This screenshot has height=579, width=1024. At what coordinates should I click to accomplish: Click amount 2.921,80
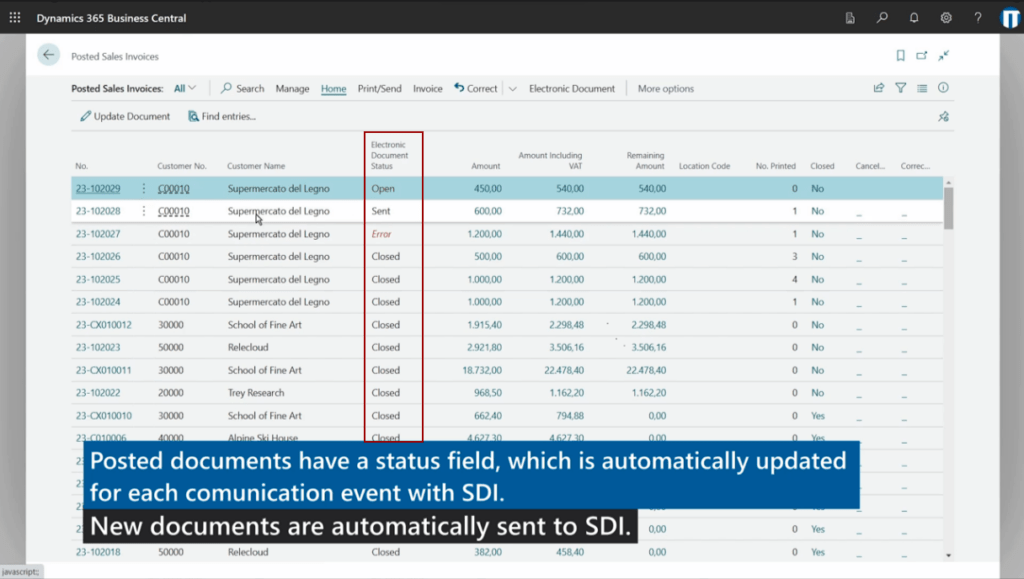(x=484, y=347)
